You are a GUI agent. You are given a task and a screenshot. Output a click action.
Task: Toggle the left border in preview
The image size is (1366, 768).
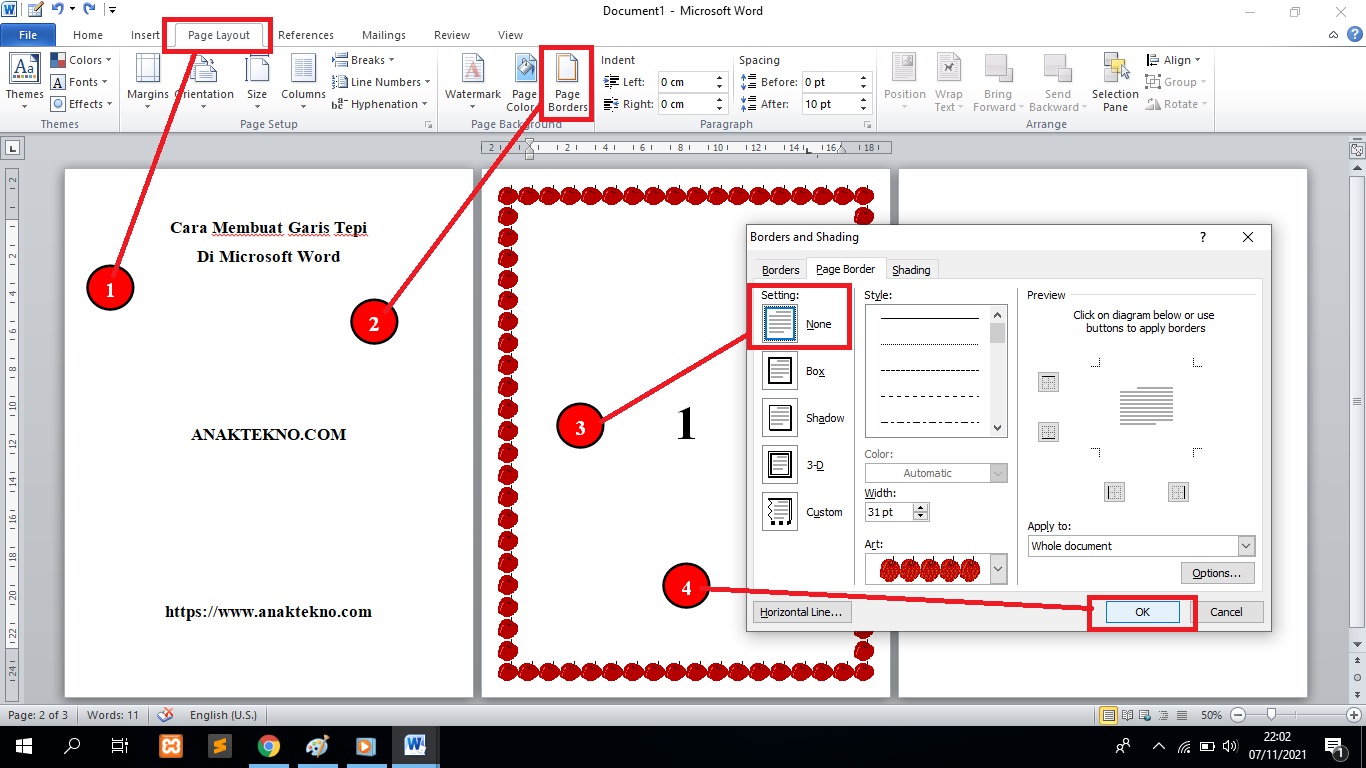1115,492
